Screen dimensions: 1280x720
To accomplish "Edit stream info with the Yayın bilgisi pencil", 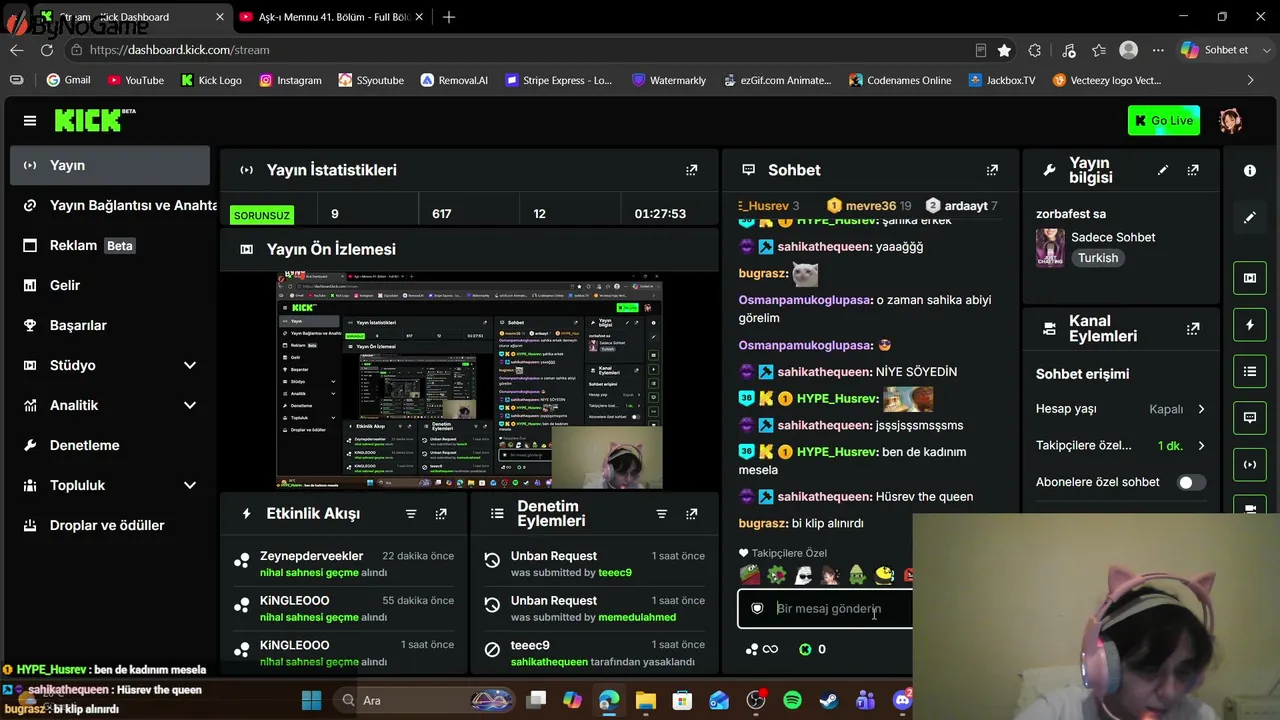I will pos(1162,170).
